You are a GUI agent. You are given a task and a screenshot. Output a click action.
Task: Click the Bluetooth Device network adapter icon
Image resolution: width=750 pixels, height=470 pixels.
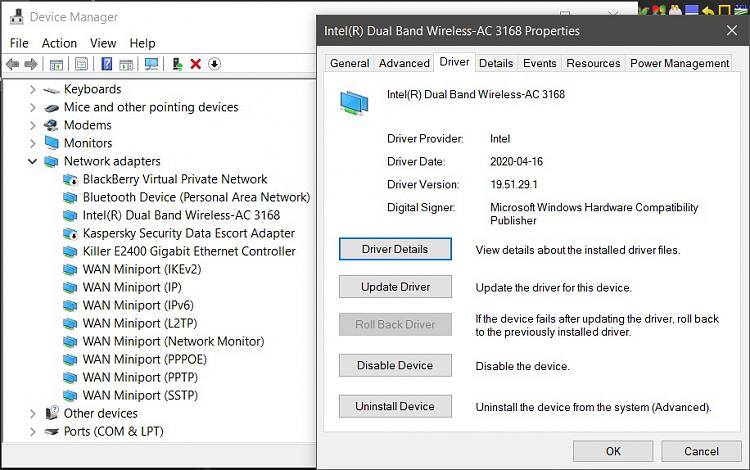coord(70,197)
